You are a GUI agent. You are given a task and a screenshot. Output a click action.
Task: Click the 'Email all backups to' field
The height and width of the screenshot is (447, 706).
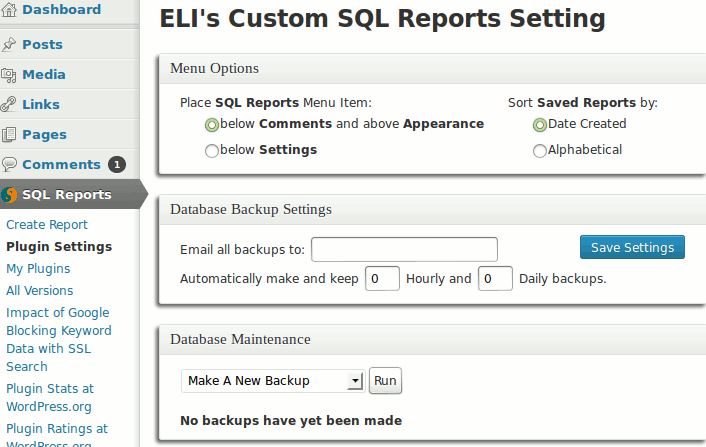[404, 249]
